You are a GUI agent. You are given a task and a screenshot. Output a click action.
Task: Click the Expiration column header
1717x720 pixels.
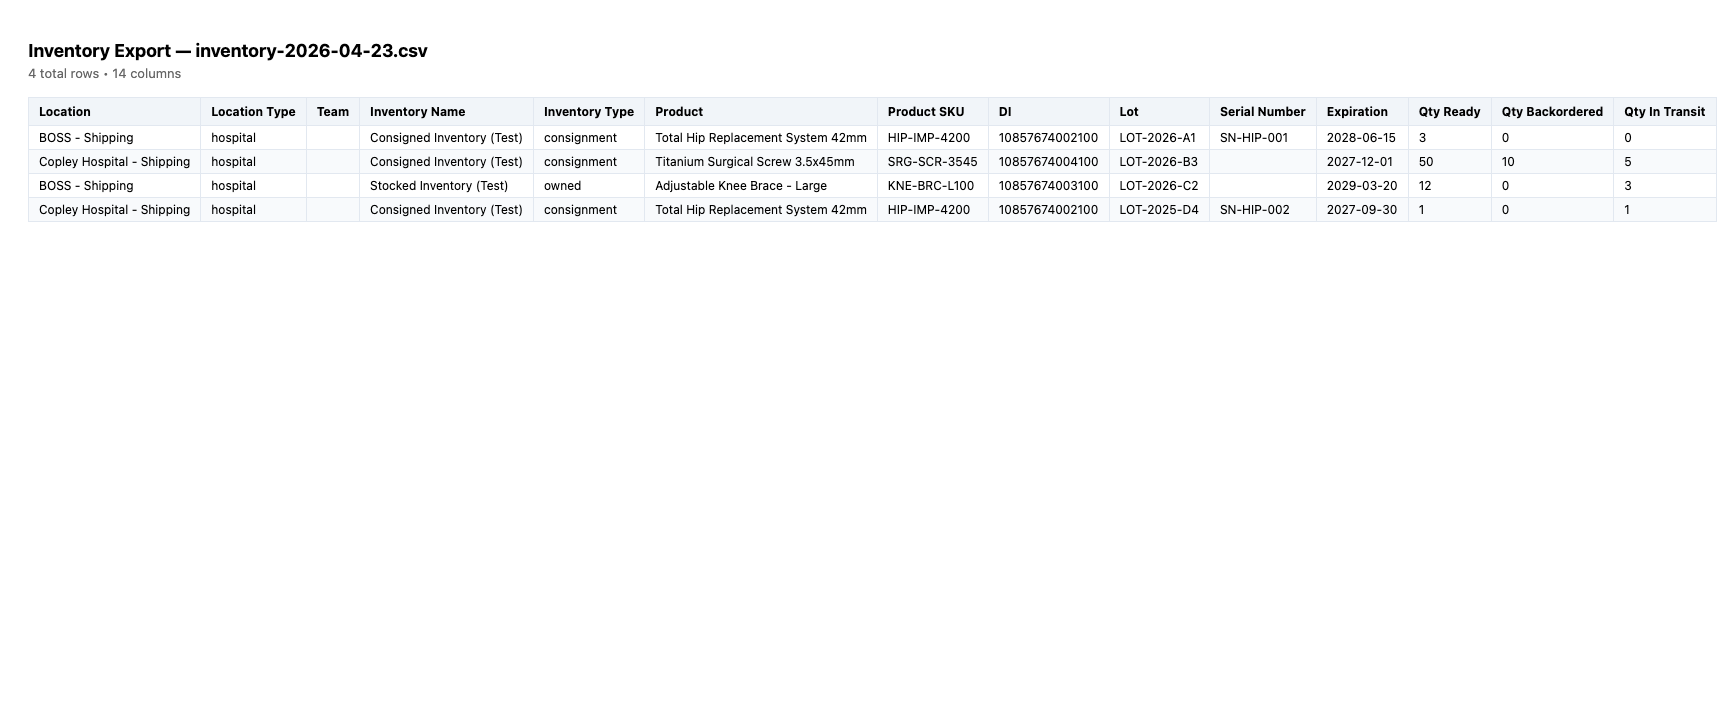click(x=1362, y=112)
